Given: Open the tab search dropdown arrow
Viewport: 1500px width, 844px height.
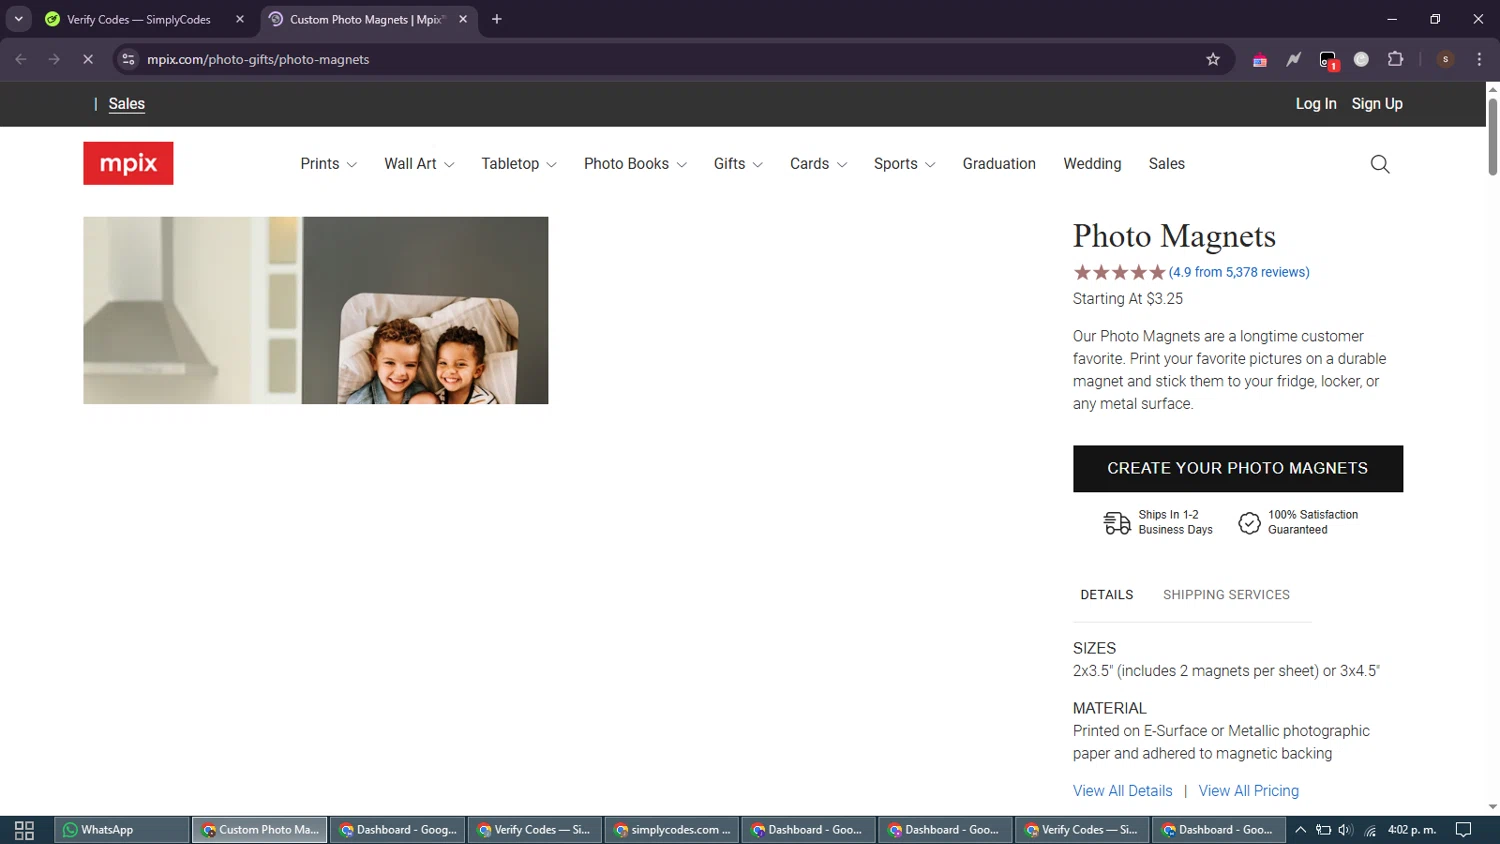Looking at the screenshot, I should [x=18, y=19].
